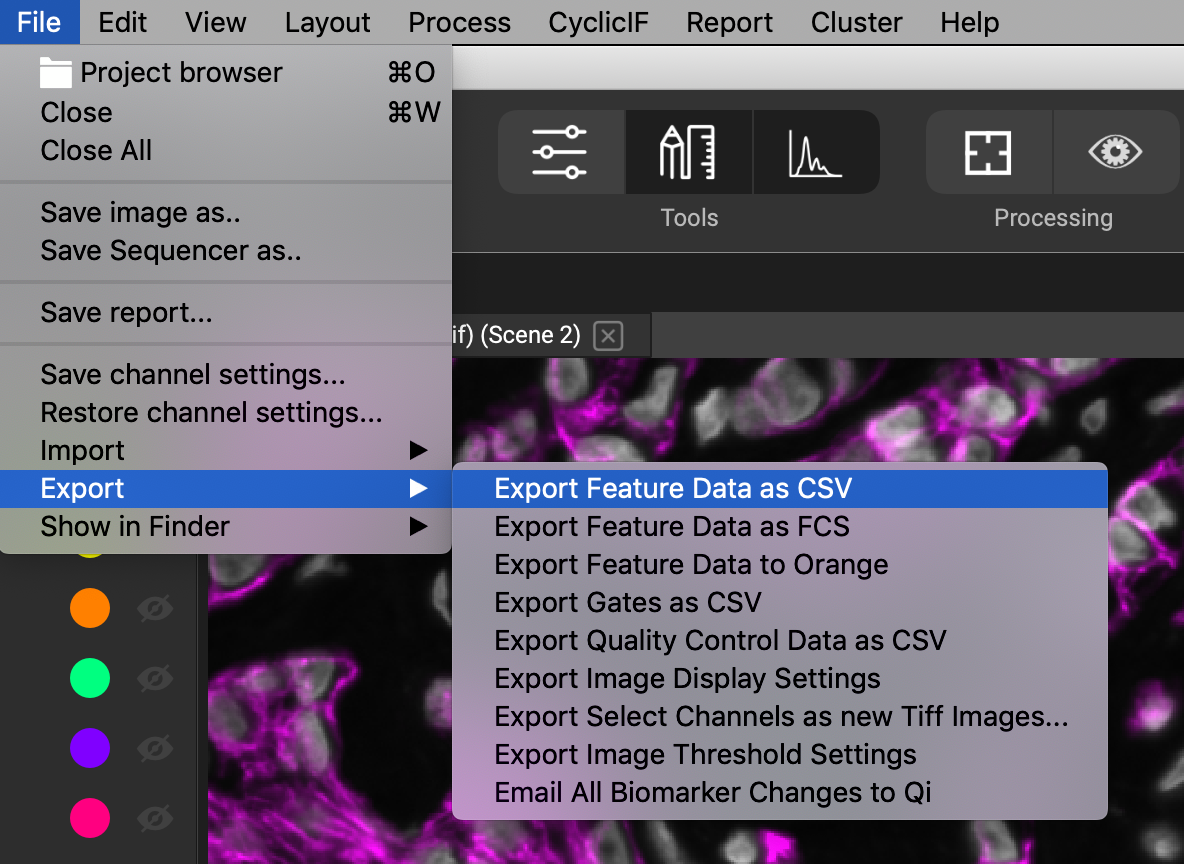This screenshot has width=1184, height=864.
Task: Open the CyclicIF menu
Action: (x=598, y=22)
